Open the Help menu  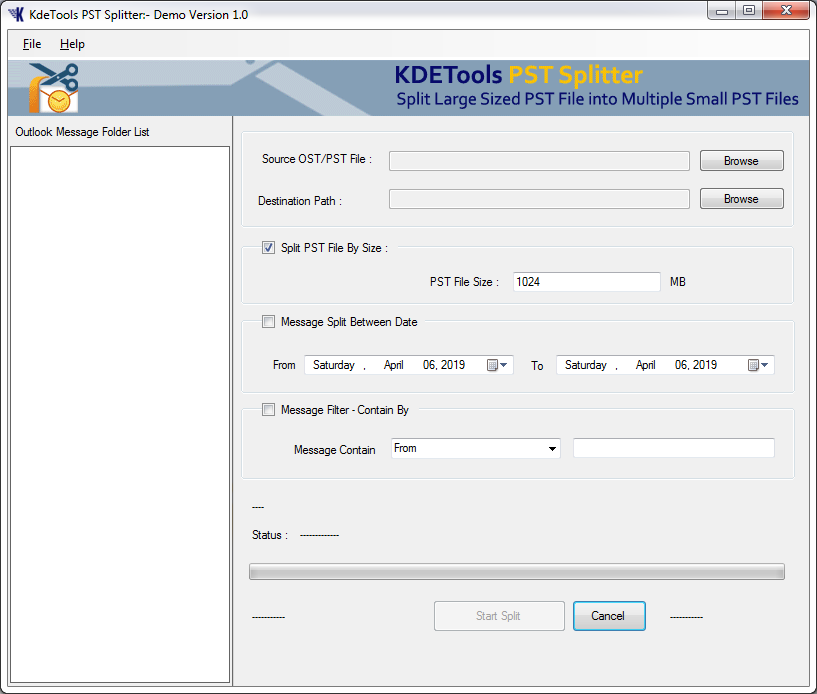tap(72, 43)
